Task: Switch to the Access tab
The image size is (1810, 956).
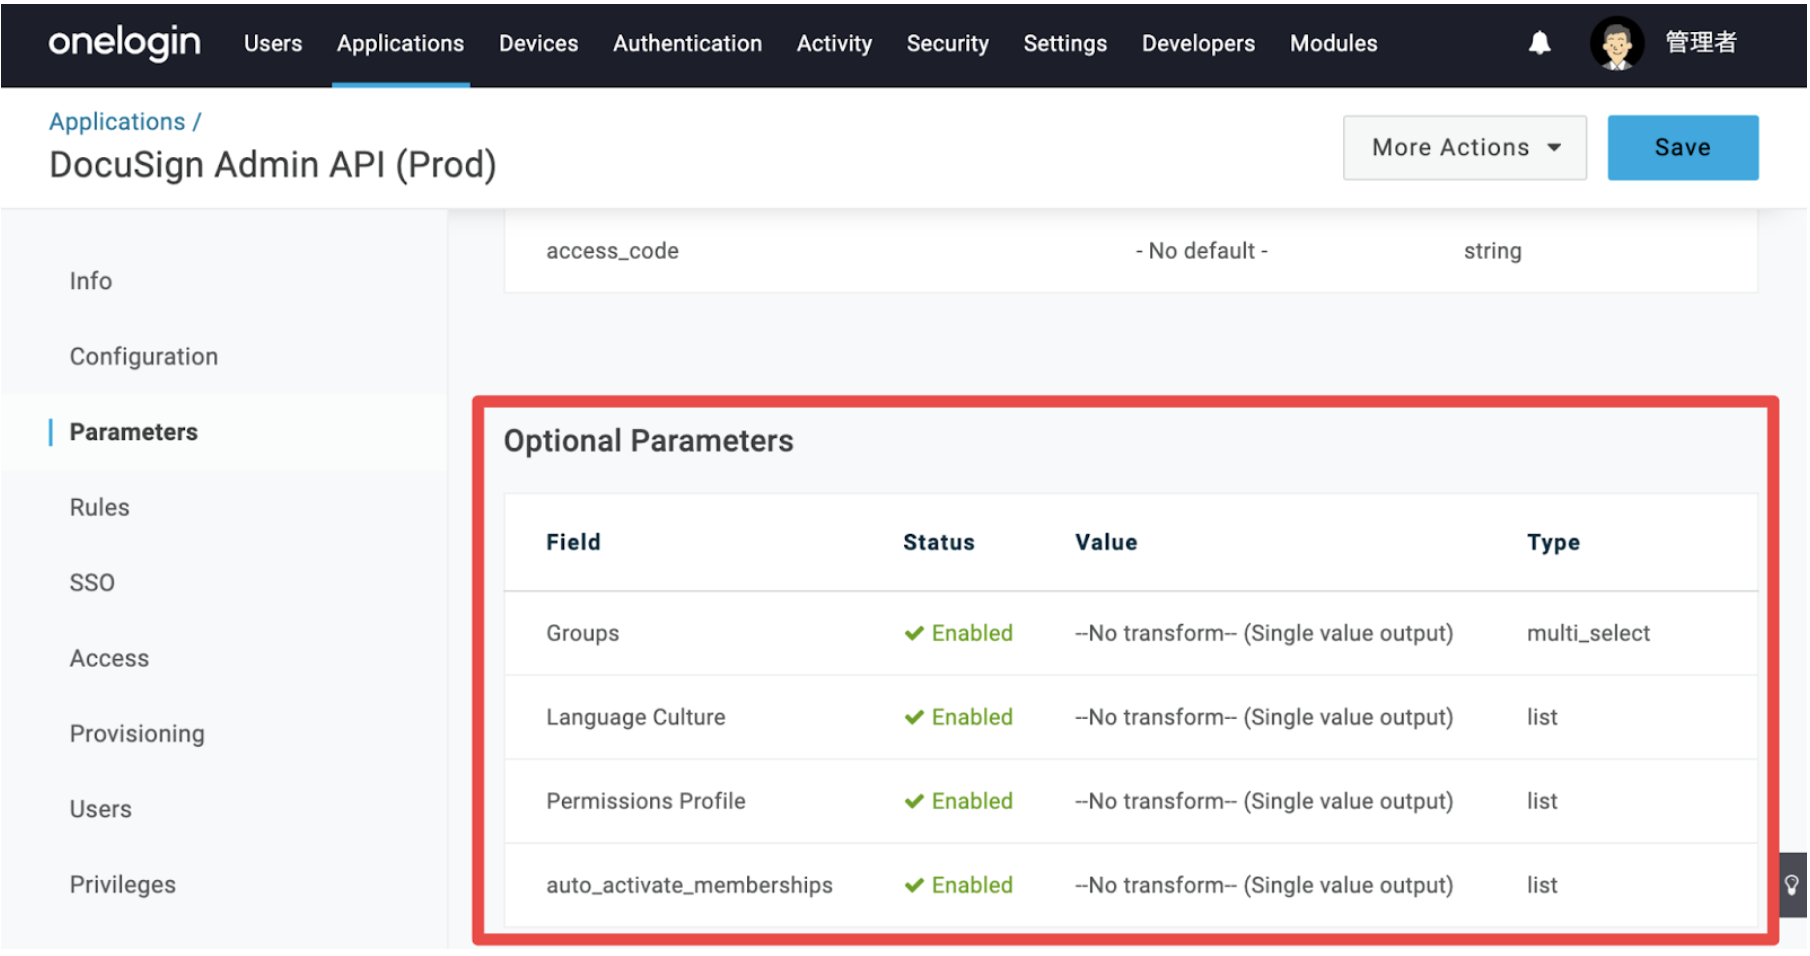Action: coord(109,658)
